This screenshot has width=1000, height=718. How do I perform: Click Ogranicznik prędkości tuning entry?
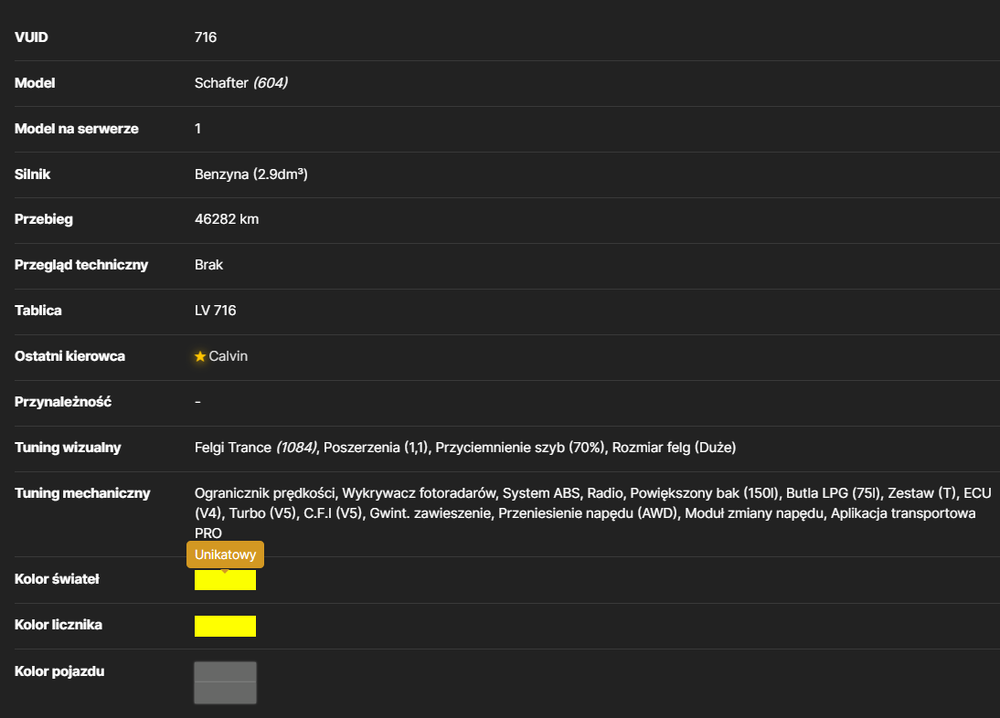(x=265, y=494)
